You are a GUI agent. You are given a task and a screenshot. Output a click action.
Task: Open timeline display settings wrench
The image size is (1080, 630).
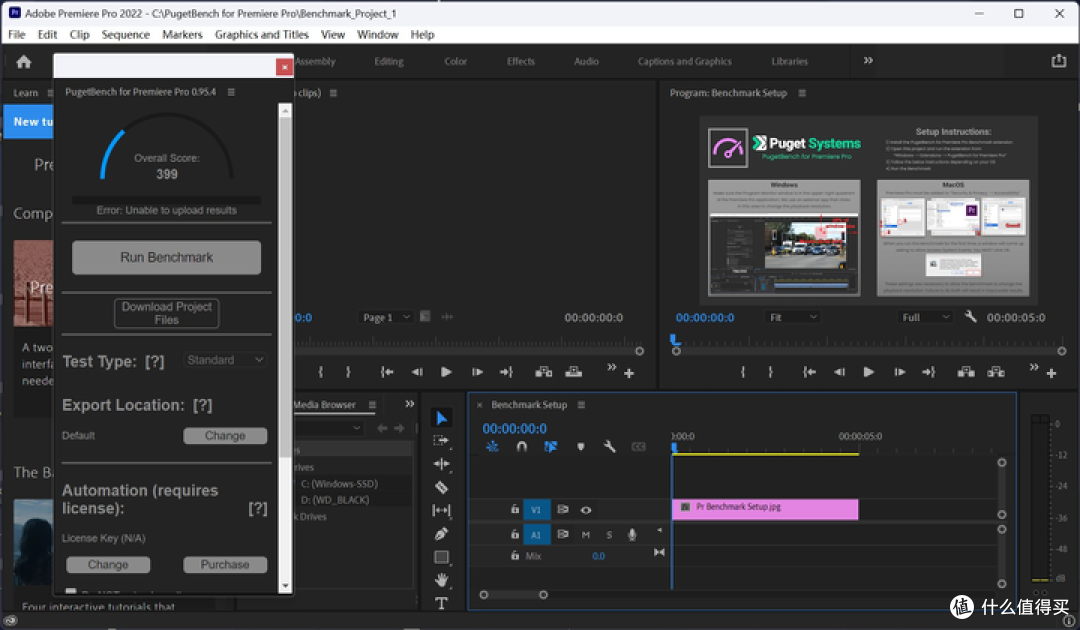(x=609, y=446)
